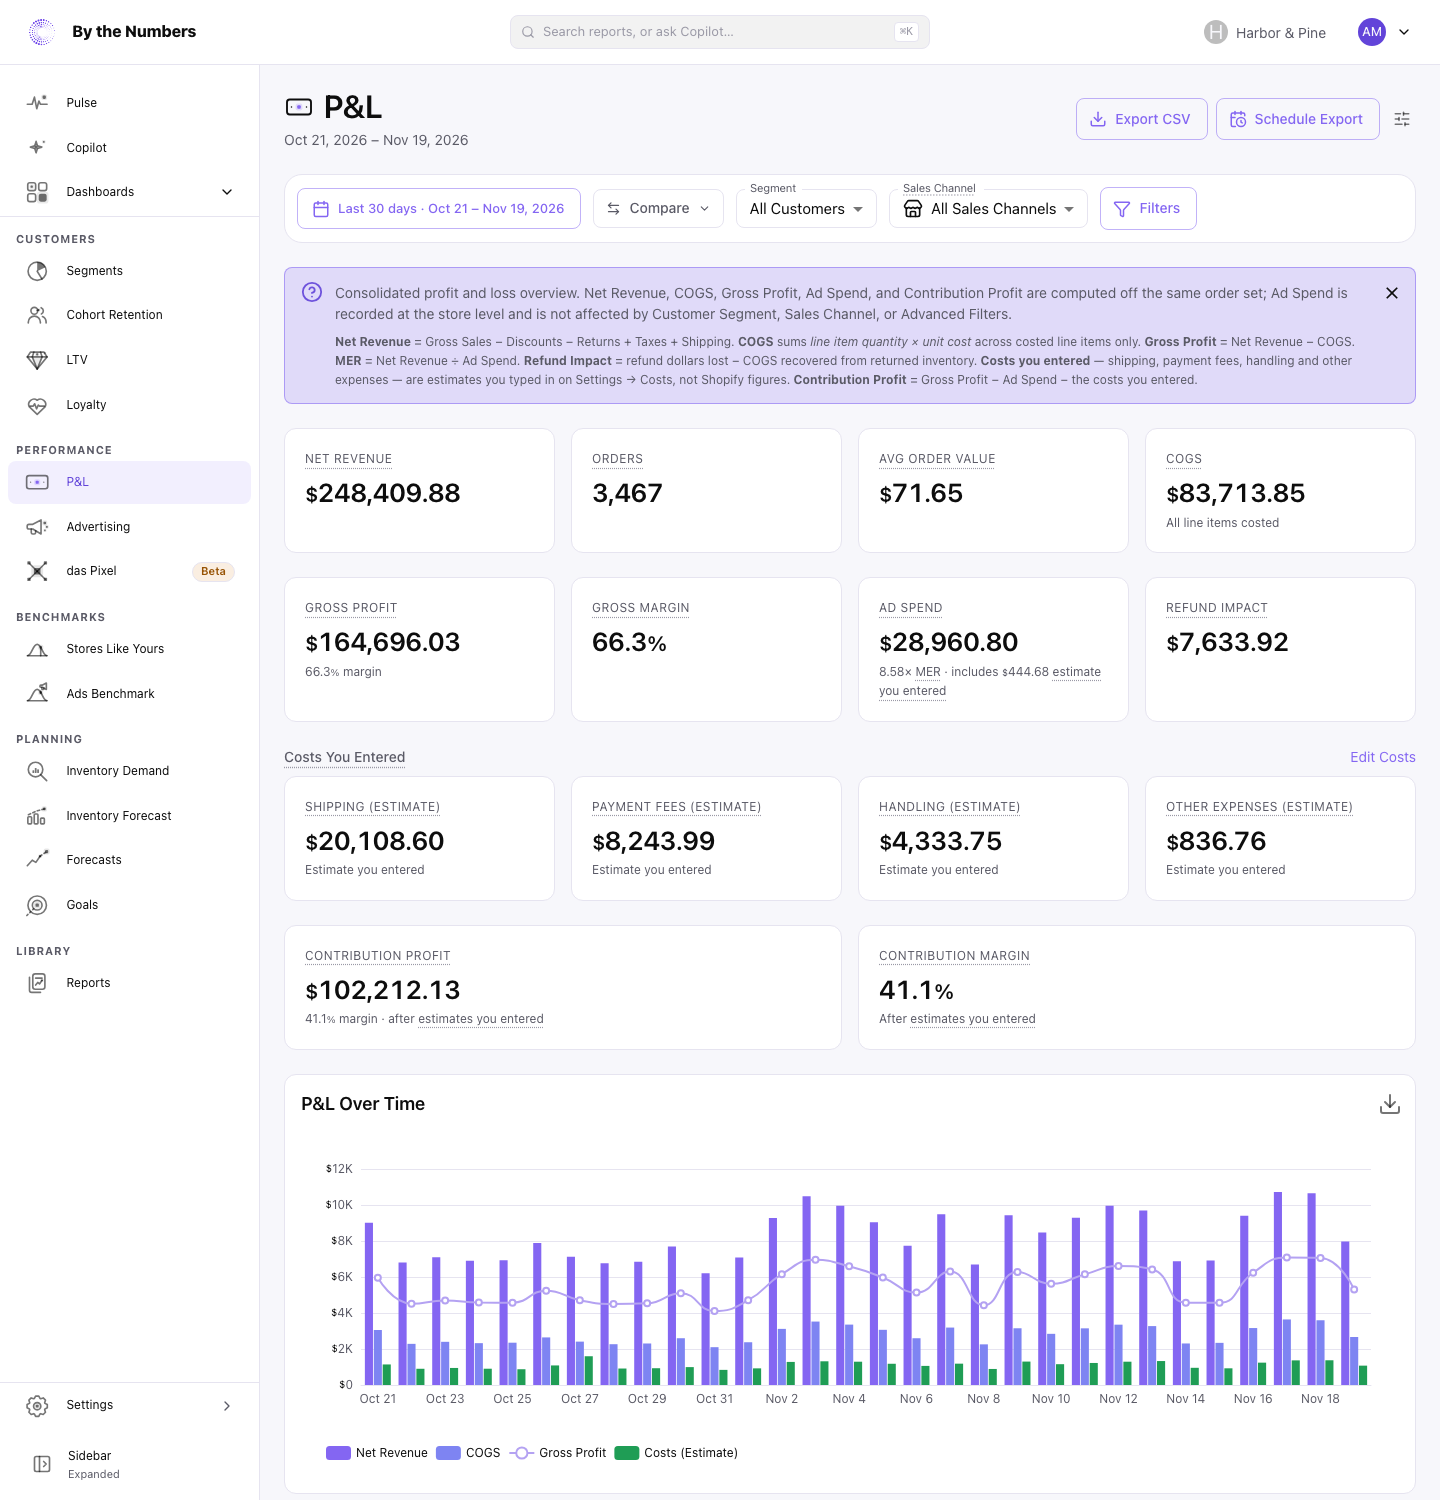Click the Forecasts trend line icon
Screen dimensions: 1440x1500
pyautogui.click(x=37, y=860)
